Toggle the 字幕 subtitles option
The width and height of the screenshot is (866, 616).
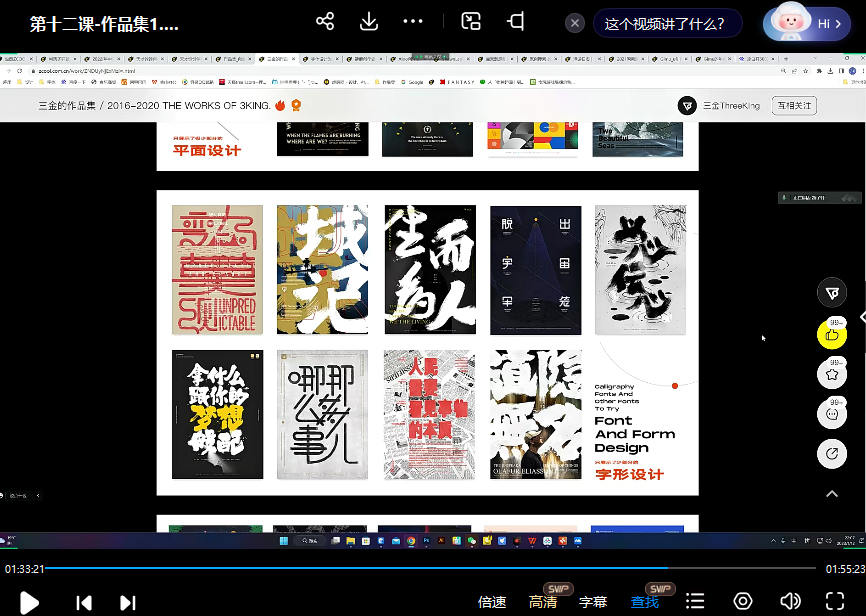(x=593, y=602)
